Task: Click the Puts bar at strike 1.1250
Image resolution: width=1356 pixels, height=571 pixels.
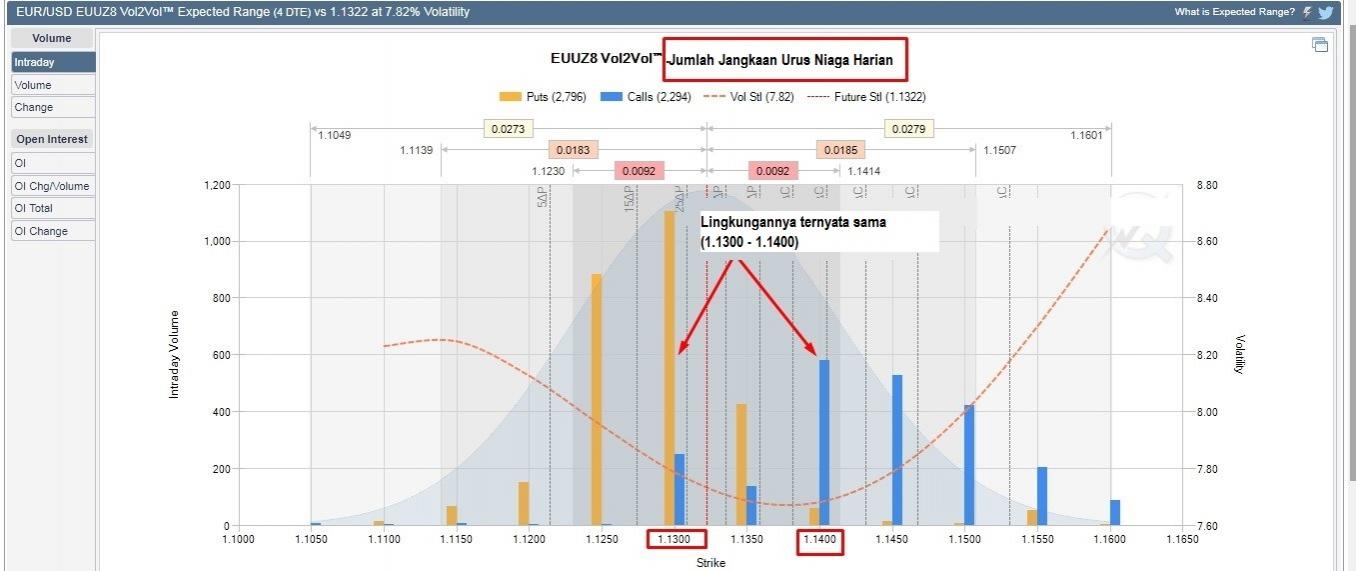Action: 597,400
